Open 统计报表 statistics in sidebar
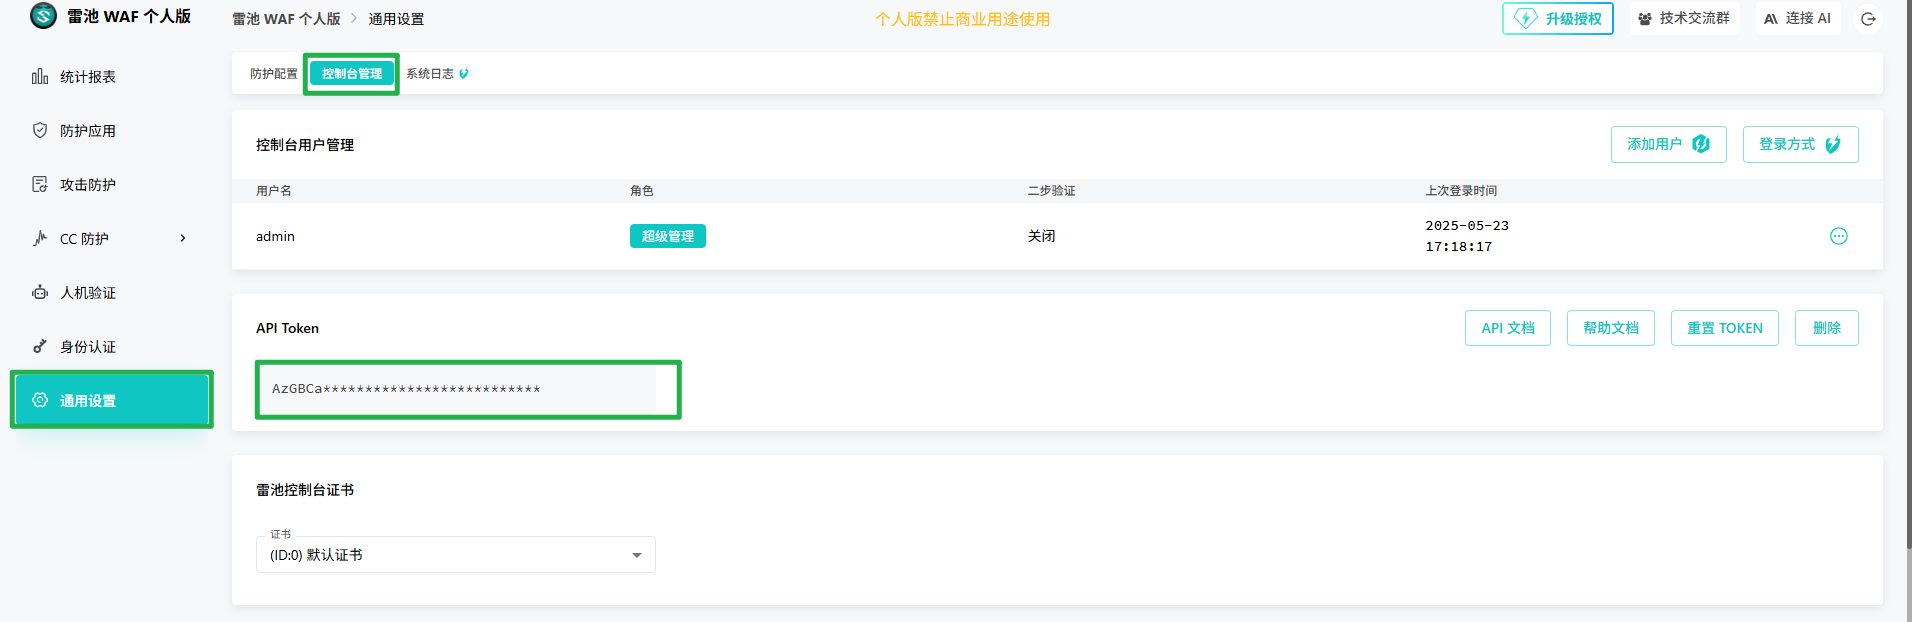The width and height of the screenshot is (1912, 622). coord(87,77)
